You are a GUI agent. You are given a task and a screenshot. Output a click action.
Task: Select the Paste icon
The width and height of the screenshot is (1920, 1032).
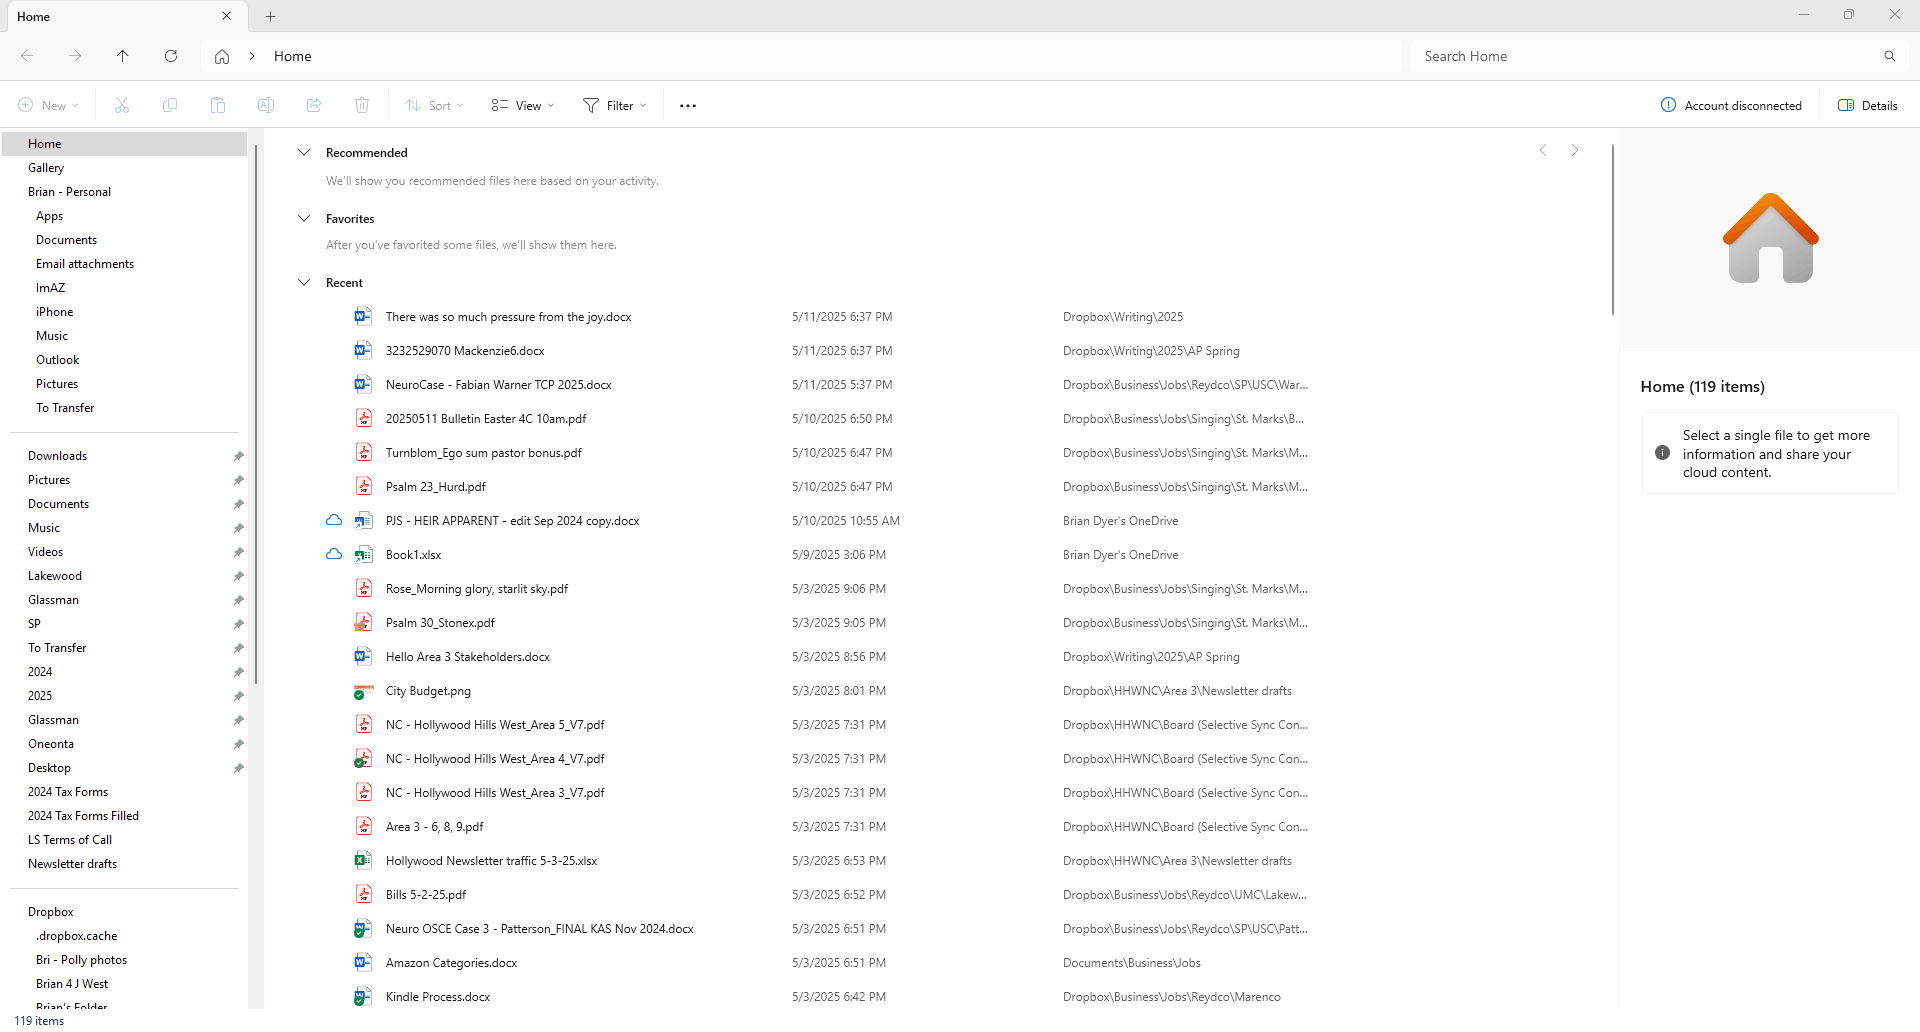[x=218, y=105]
